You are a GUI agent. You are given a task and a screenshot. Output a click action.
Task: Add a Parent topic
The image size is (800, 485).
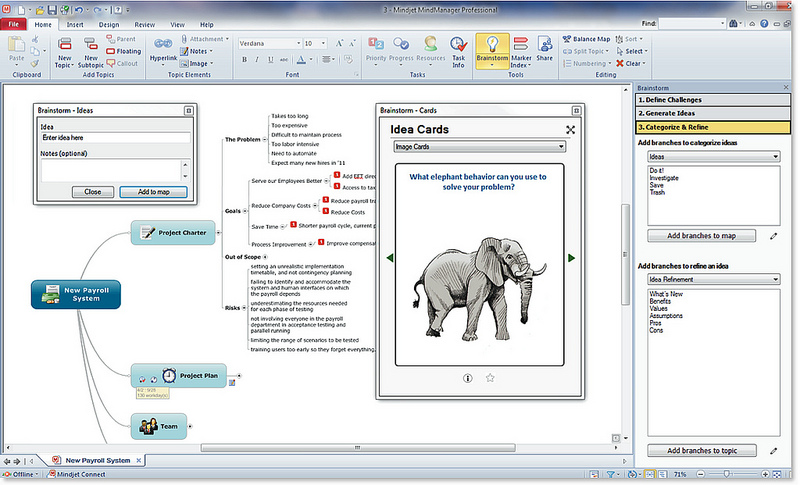click(x=121, y=39)
